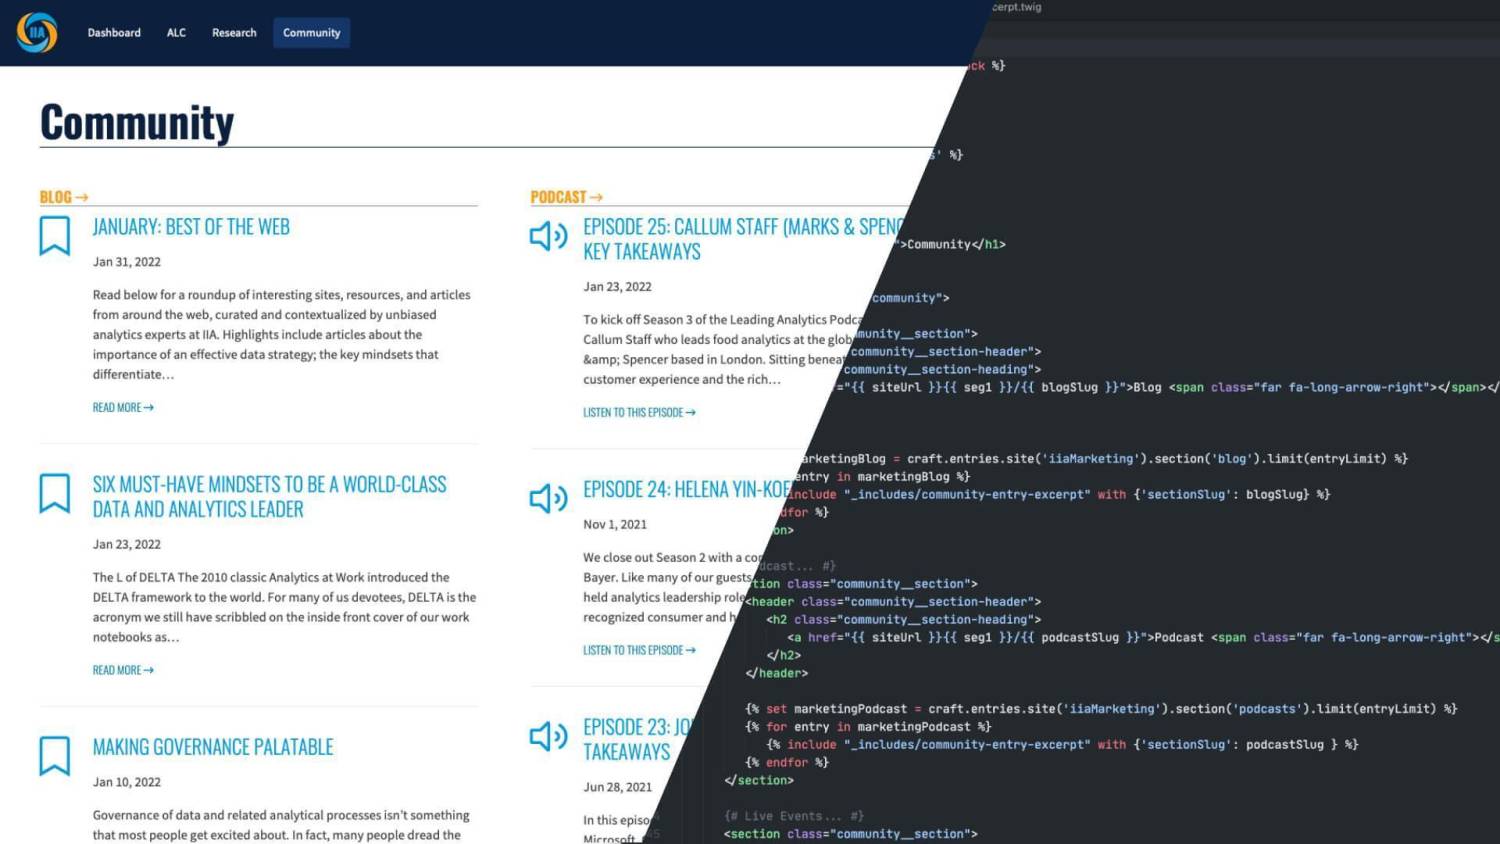
Task: Click Read More under January Best of Web
Action: click(123, 408)
